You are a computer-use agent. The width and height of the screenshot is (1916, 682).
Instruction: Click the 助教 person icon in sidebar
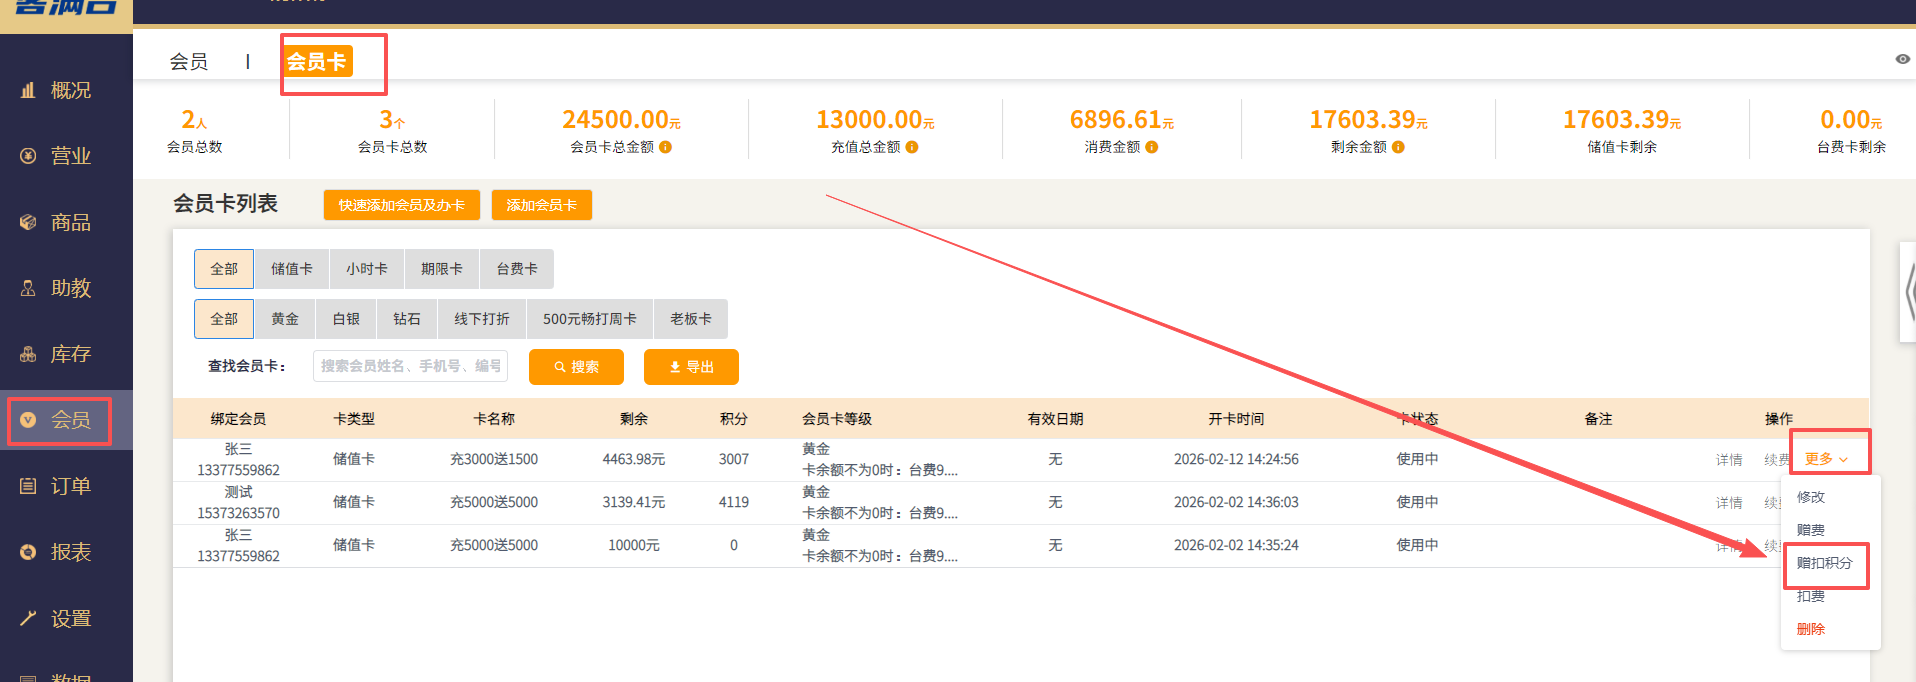point(28,288)
